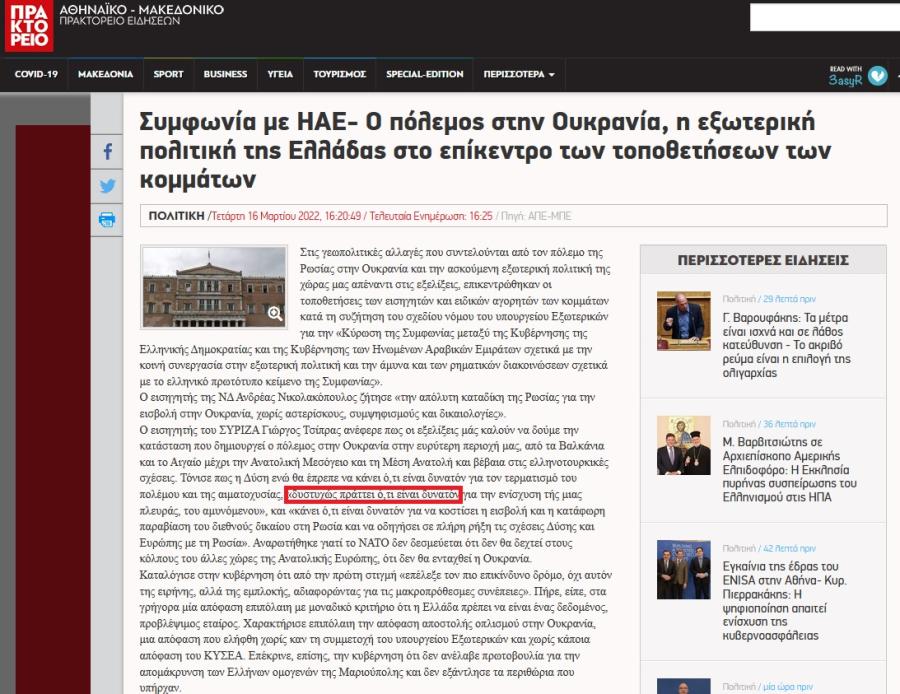Open SPECIAL-EDITION menu item
The width and height of the screenshot is (900, 694).
[x=425, y=74]
